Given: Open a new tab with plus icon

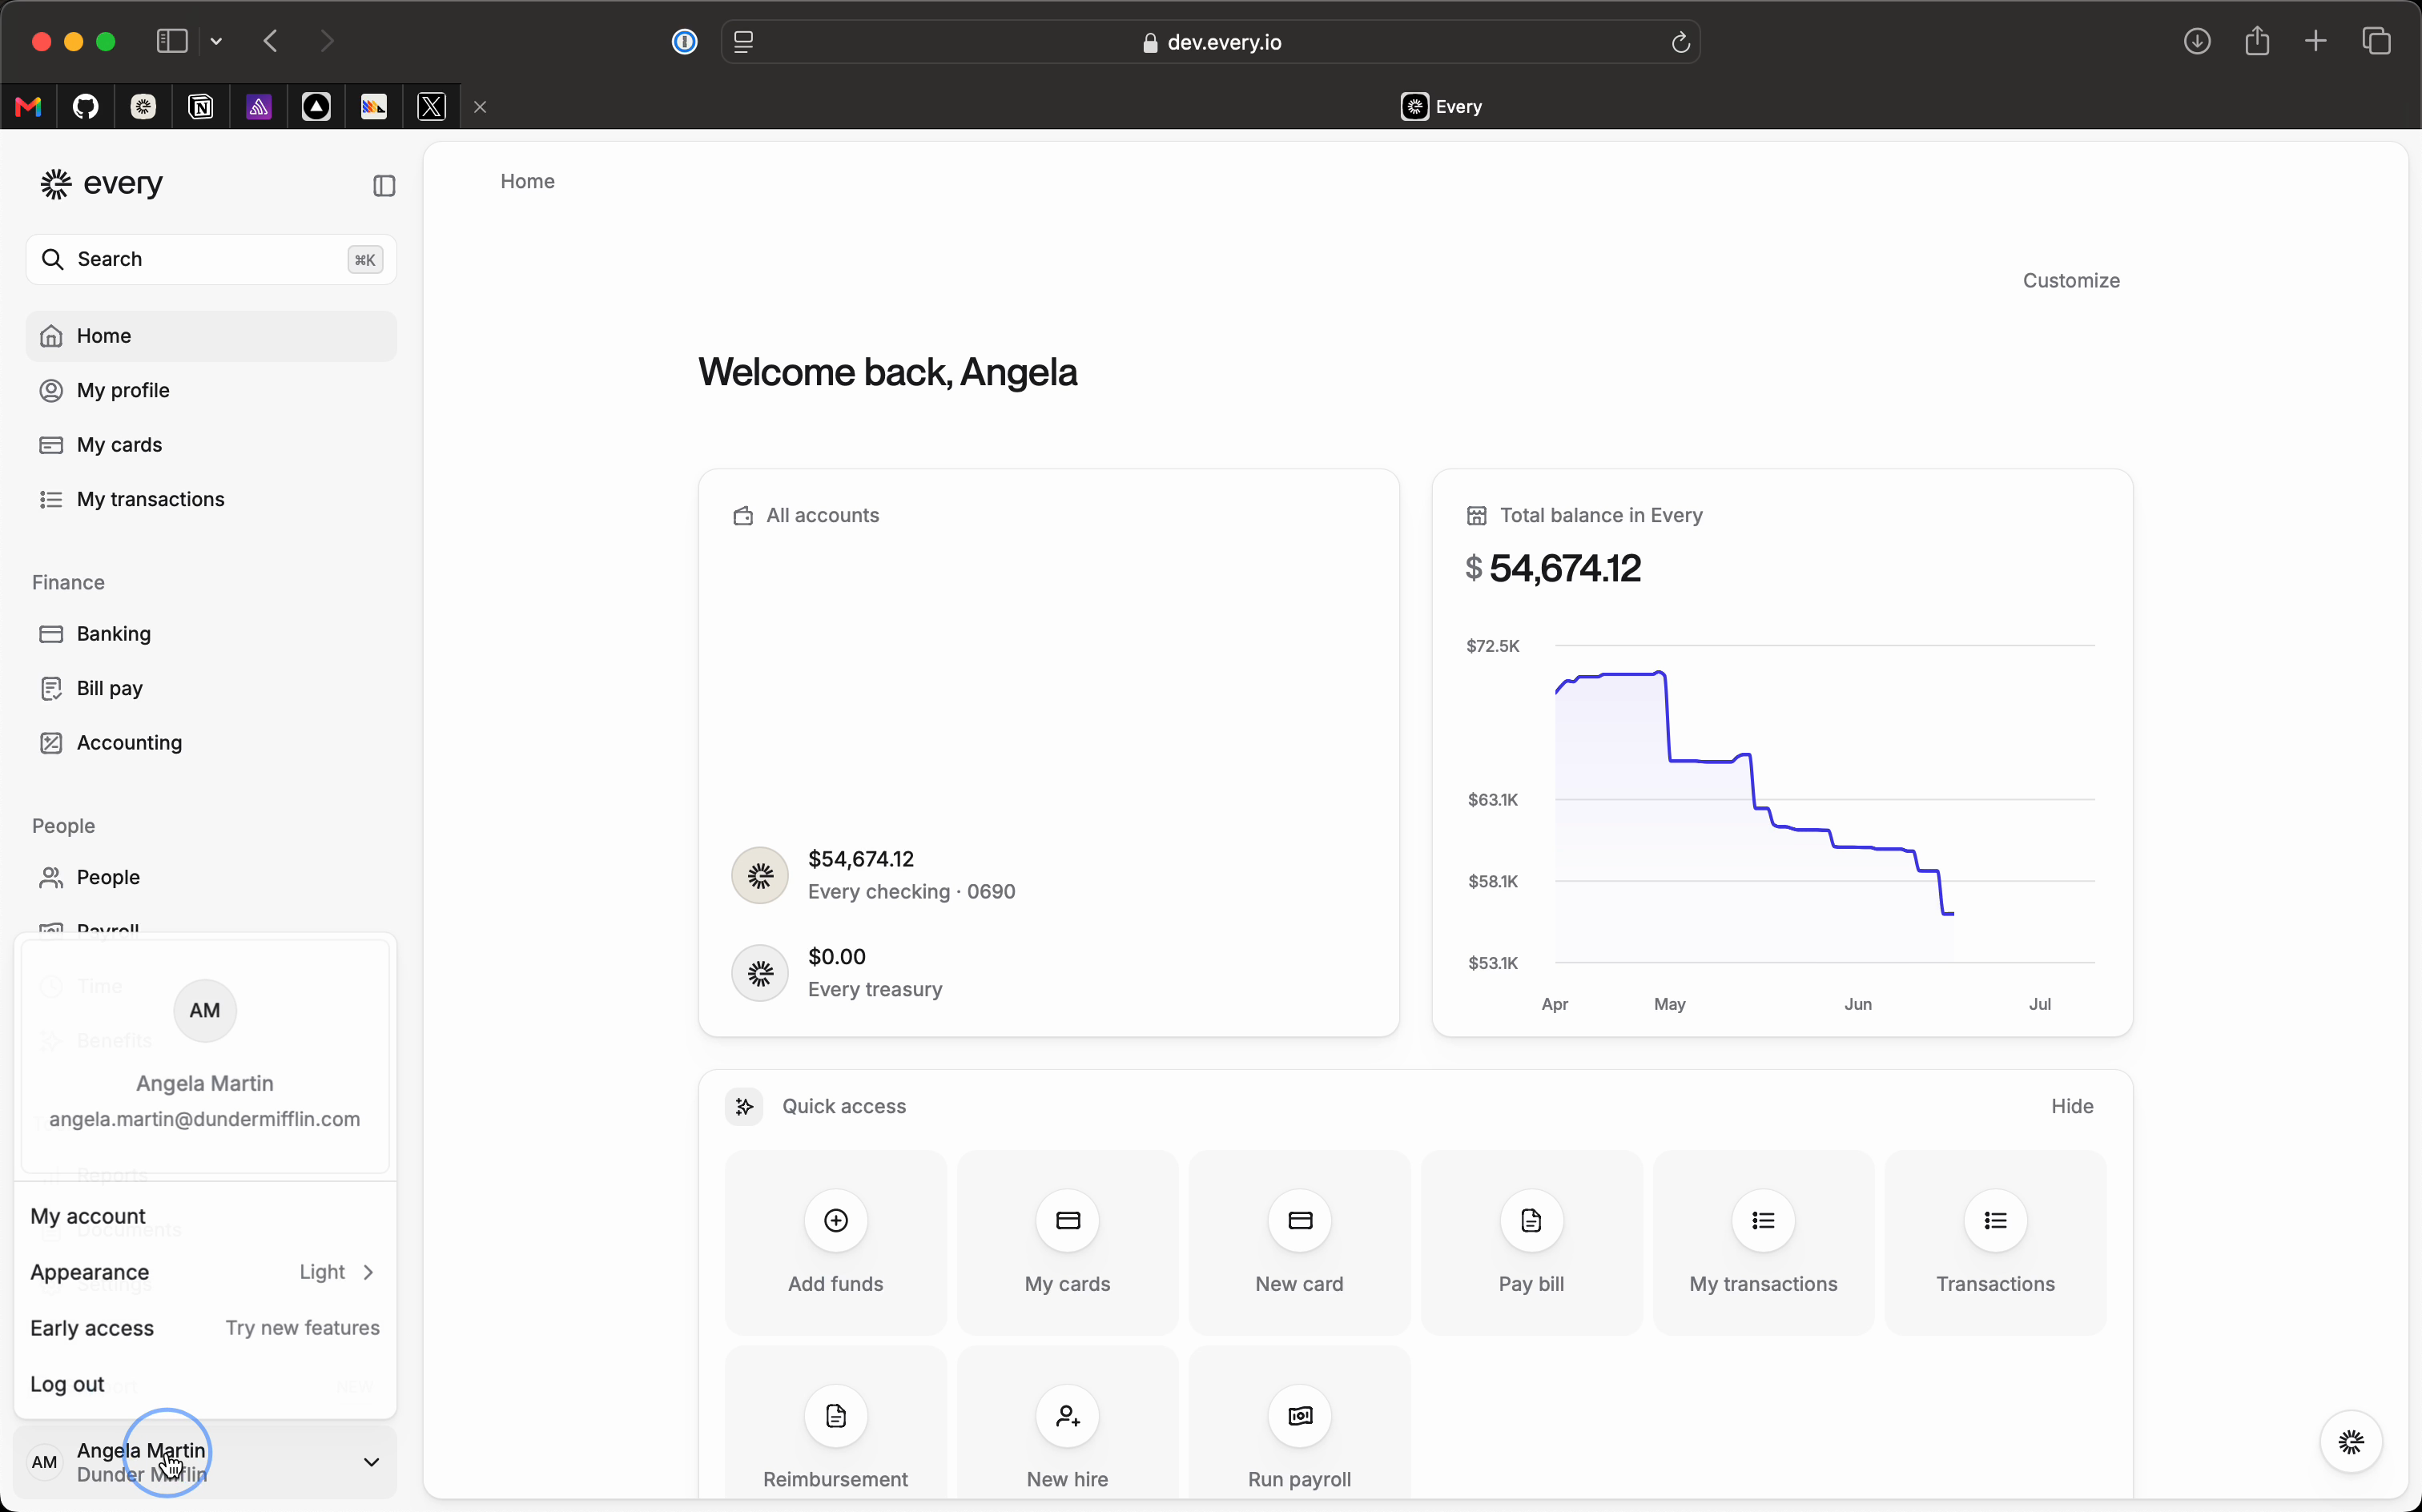Looking at the screenshot, I should pyautogui.click(x=2315, y=41).
